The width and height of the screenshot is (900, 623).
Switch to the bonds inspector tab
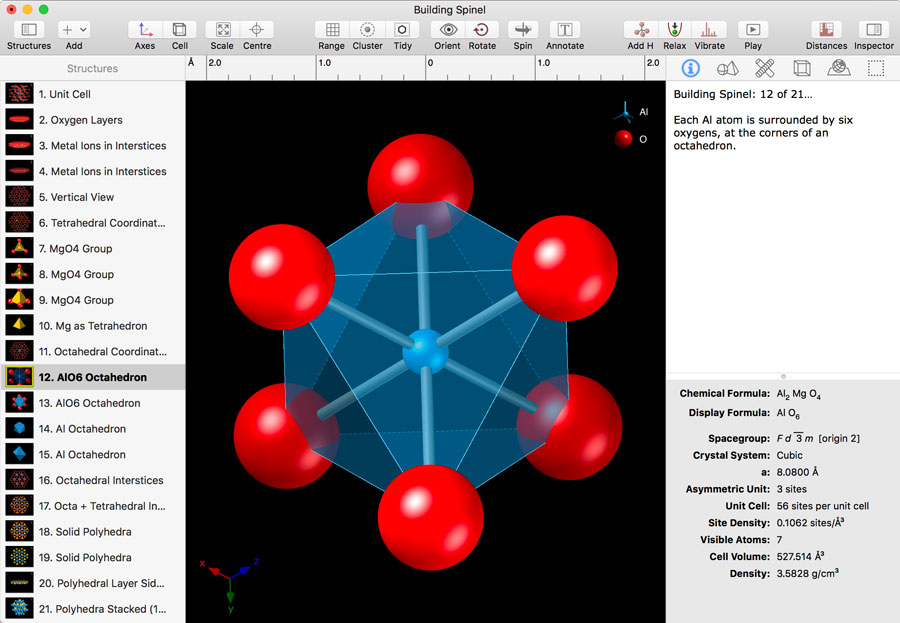pos(764,68)
